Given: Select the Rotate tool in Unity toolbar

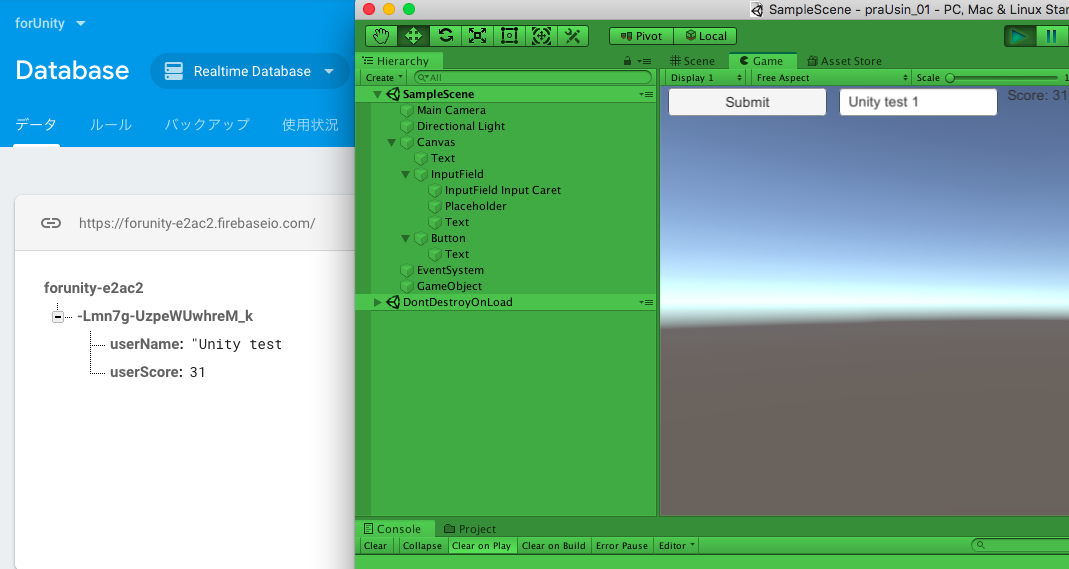Looking at the screenshot, I should tap(445, 36).
